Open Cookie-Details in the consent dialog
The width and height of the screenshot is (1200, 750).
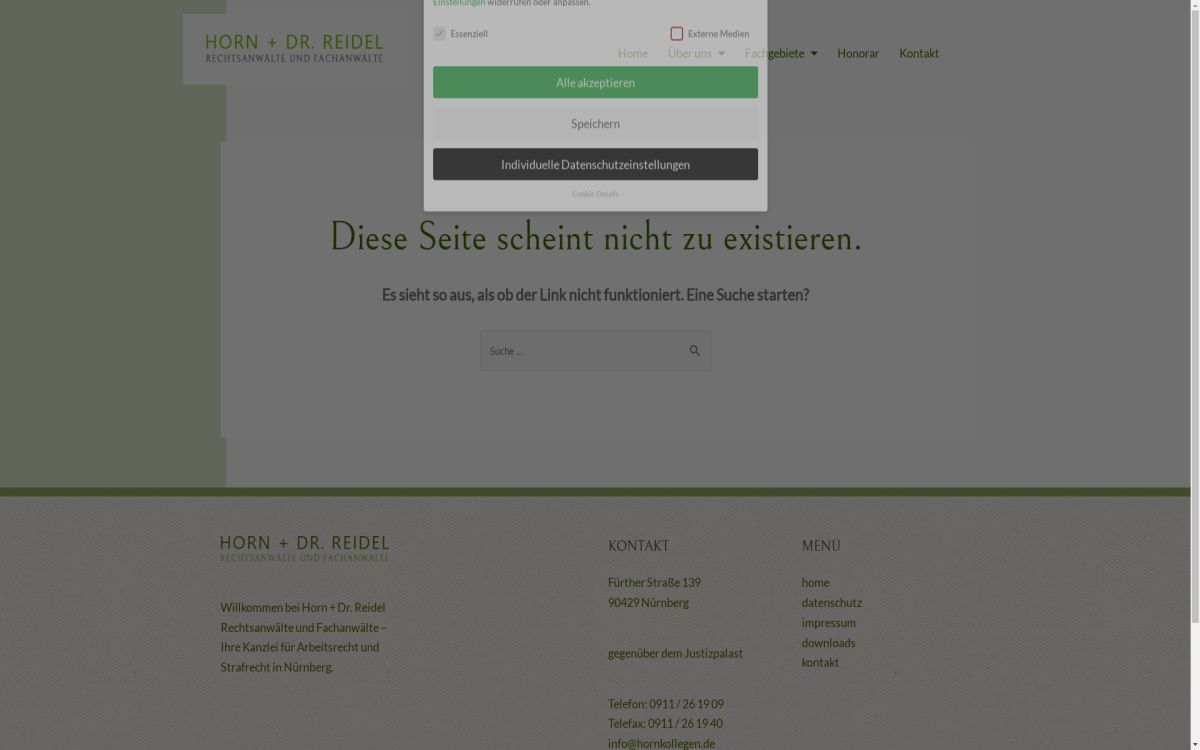pyautogui.click(x=595, y=194)
